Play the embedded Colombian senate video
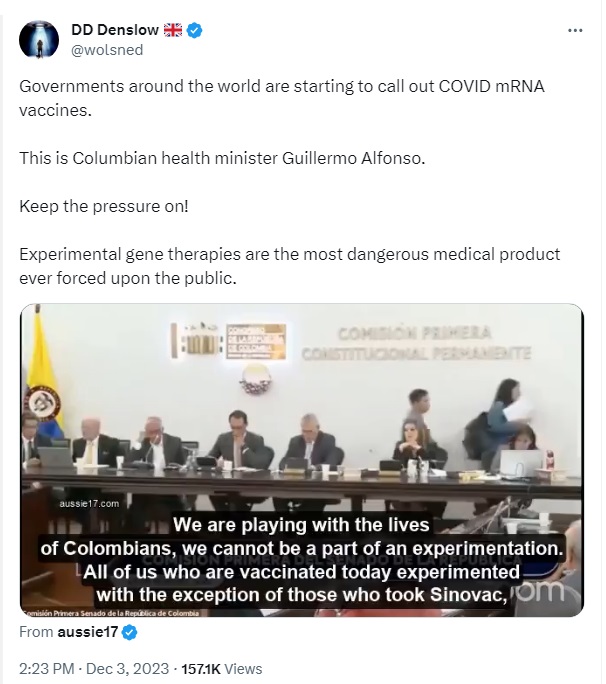This screenshot has width=606, height=684. pos(302,460)
